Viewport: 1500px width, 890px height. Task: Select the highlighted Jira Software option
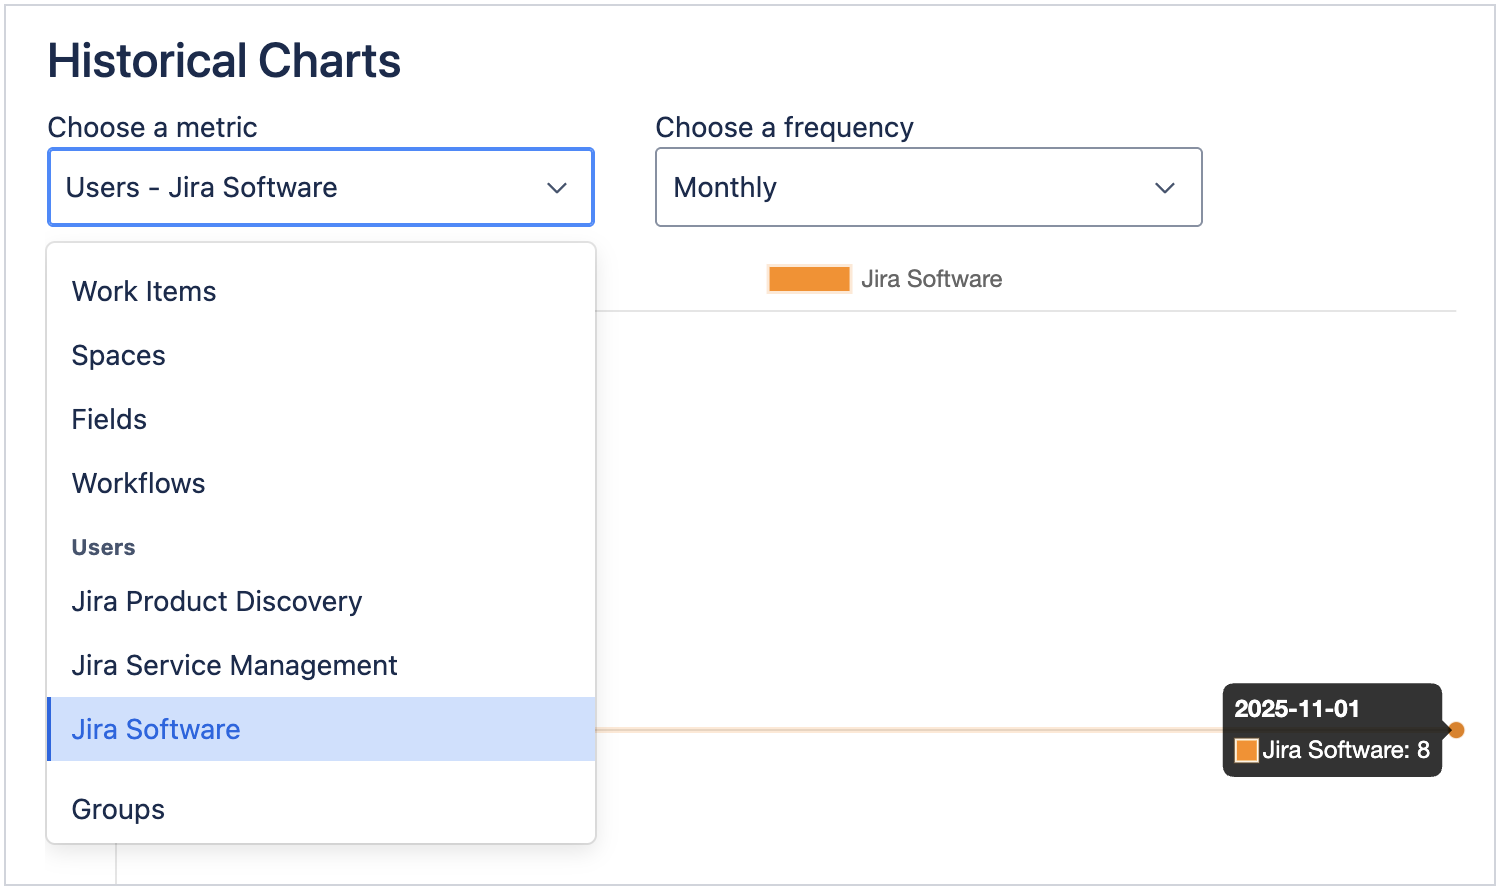pos(156,729)
